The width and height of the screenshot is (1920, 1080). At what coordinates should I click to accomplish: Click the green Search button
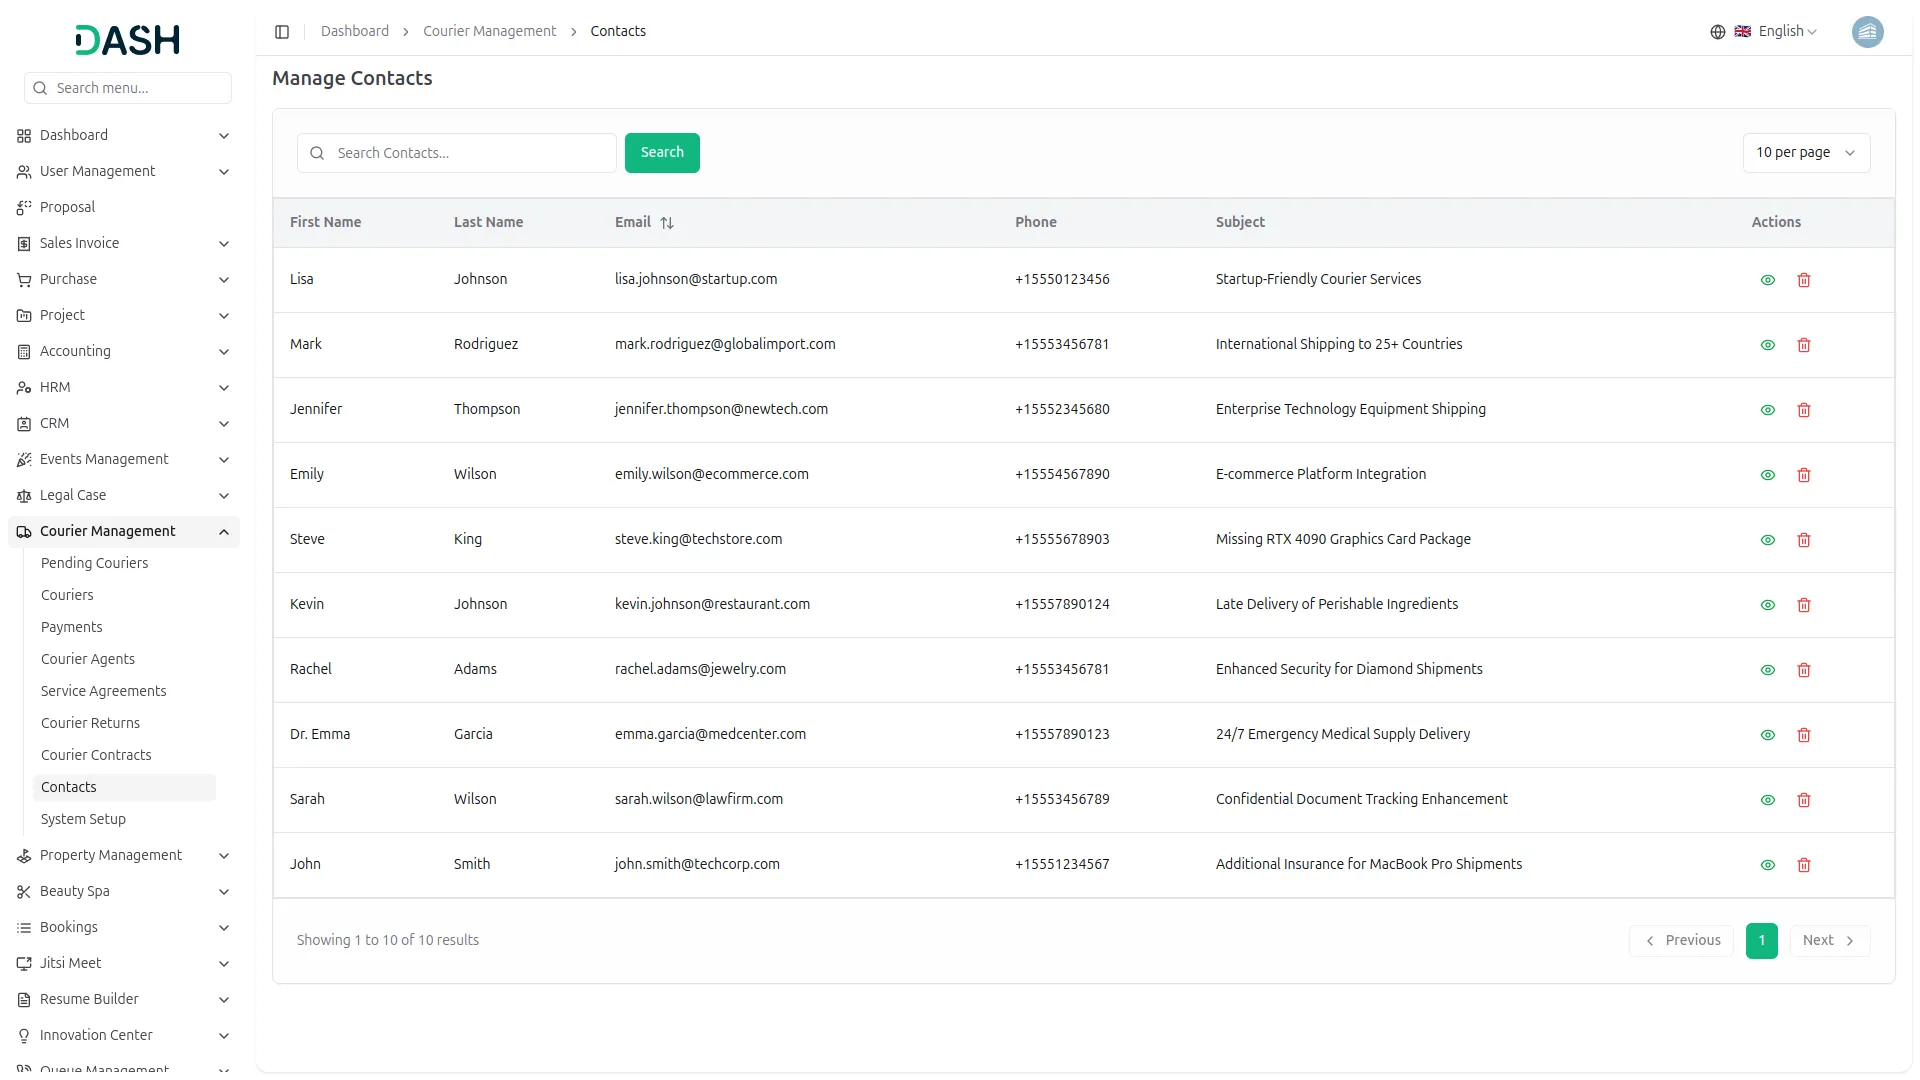662,153
